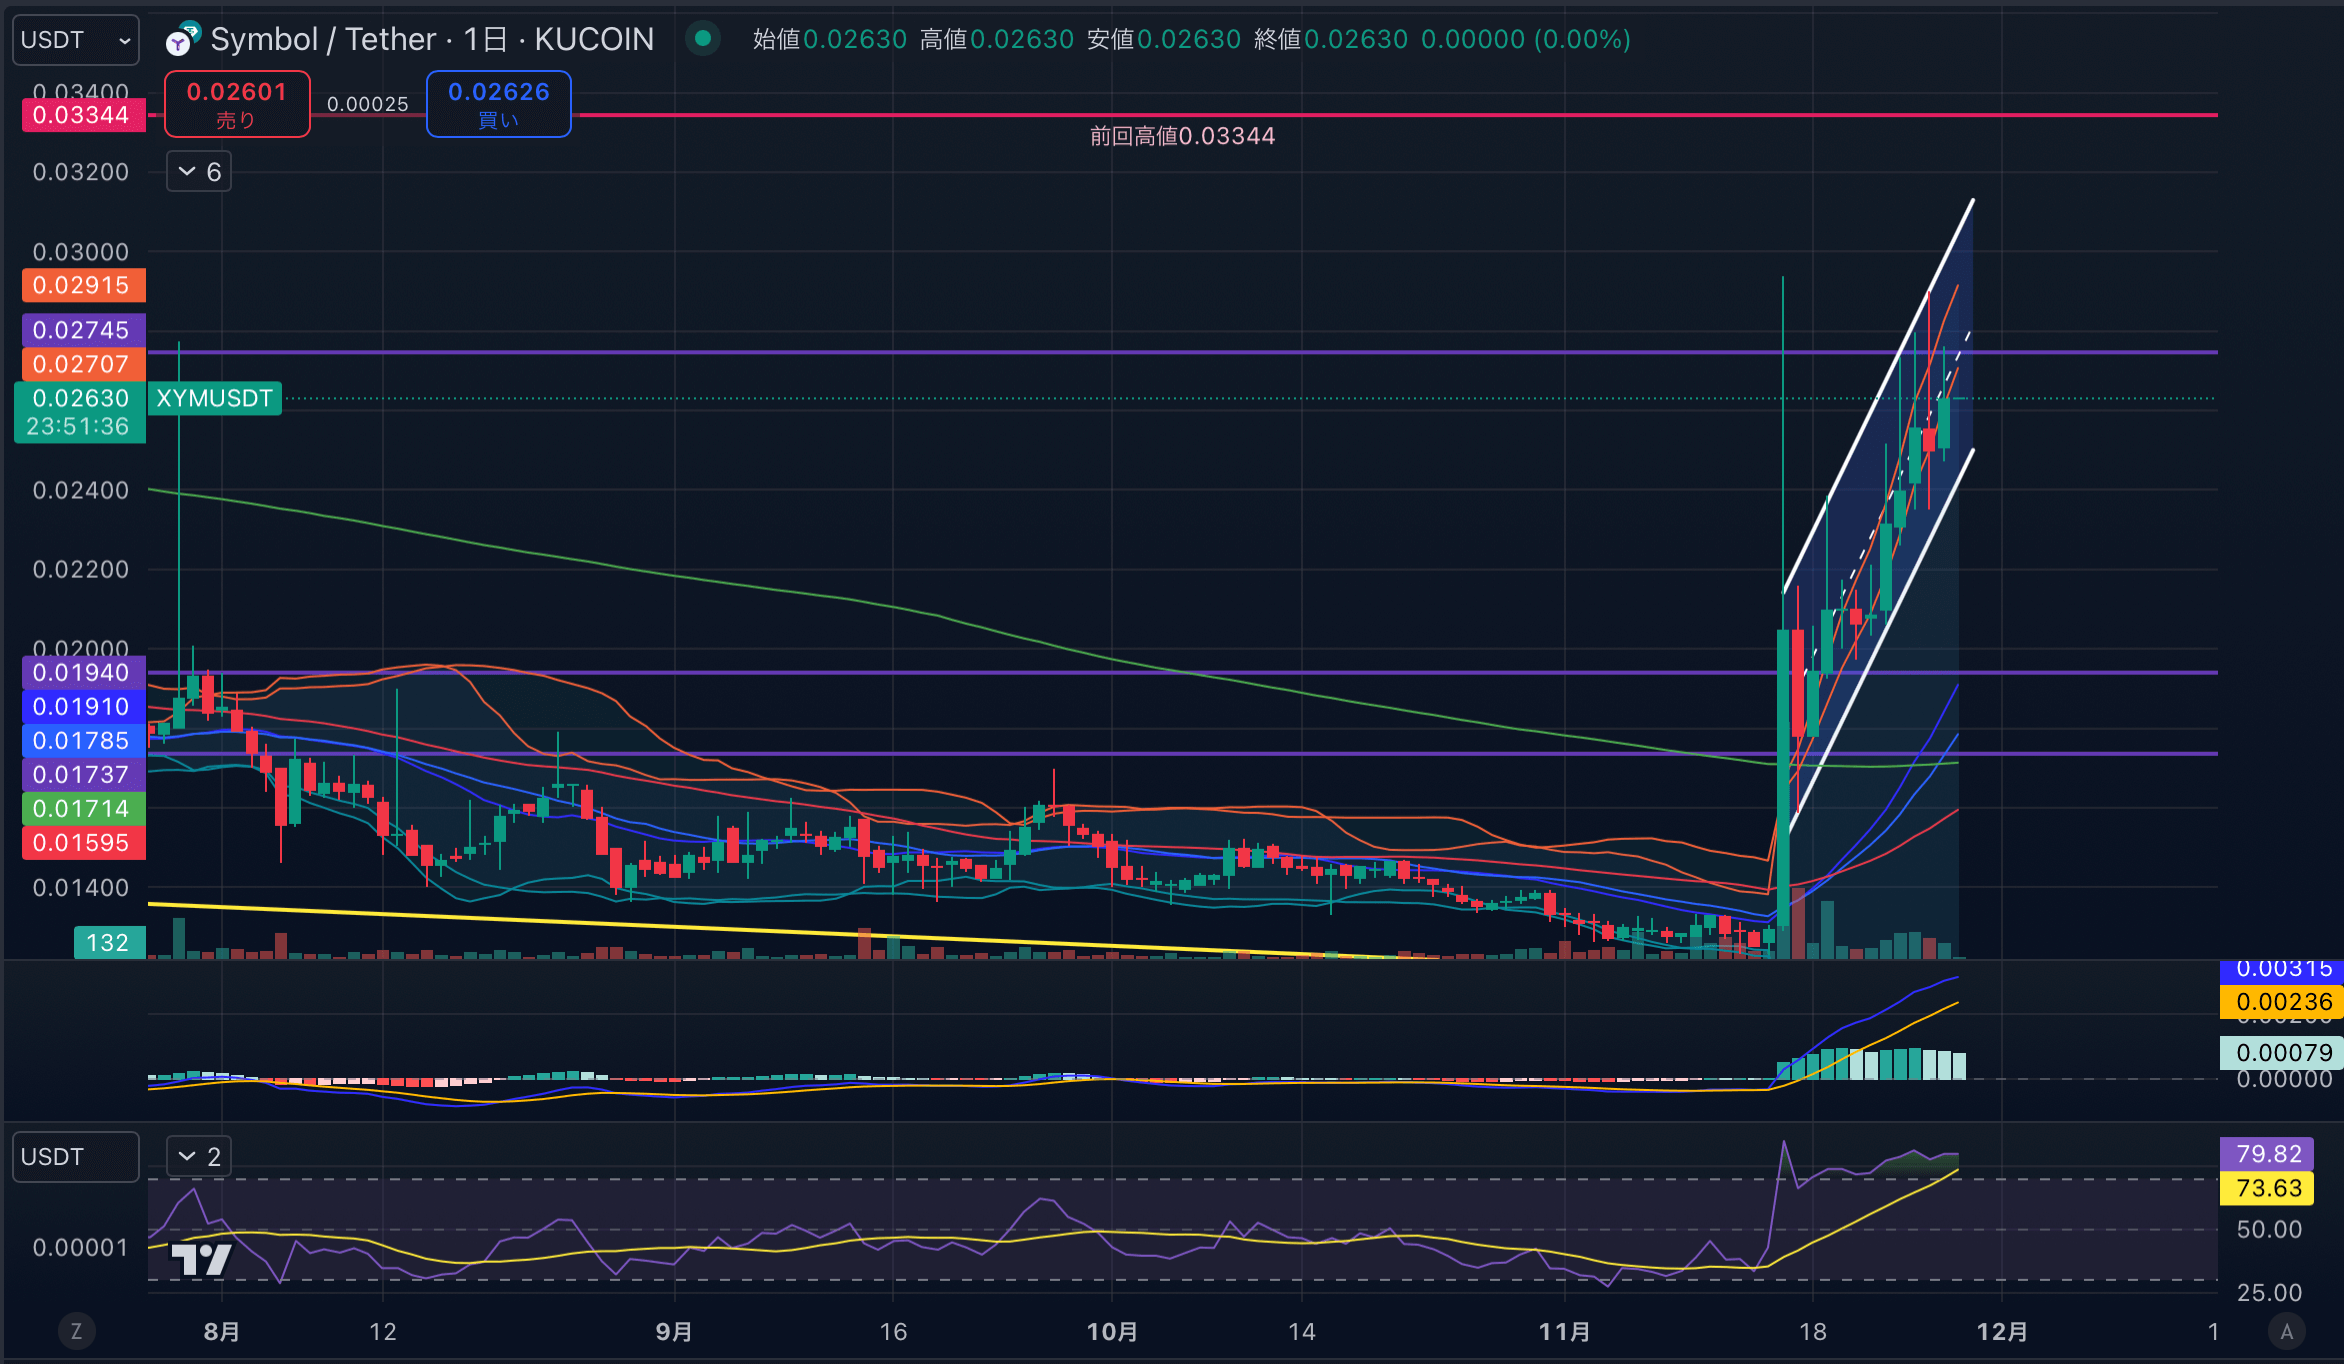The height and width of the screenshot is (1364, 2344).
Task: Click the XYMUSDT symbol tag
Action: click(215, 398)
